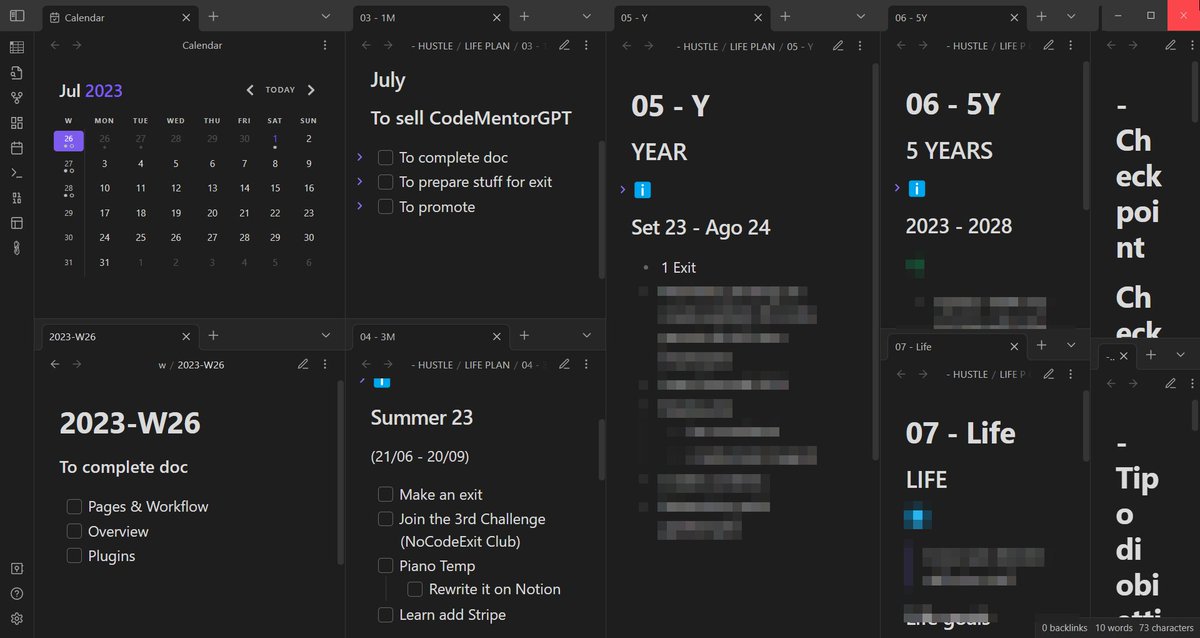The image size is (1200, 638).
Task: Click the calendar daily note ribbon icon
Action: click(x=17, y=147)
